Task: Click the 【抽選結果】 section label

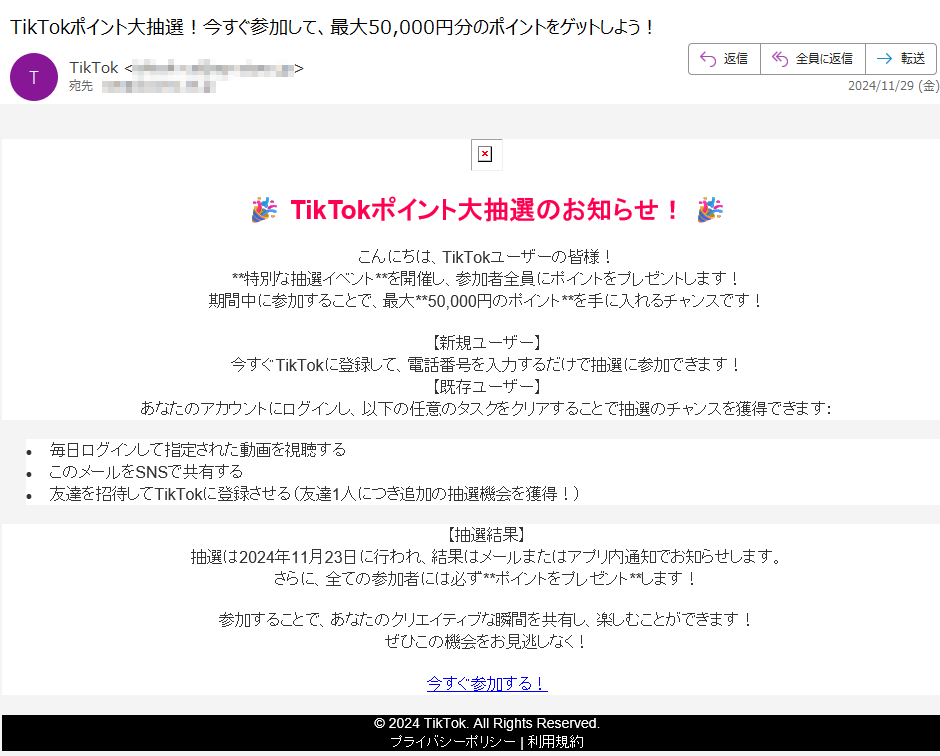Action: pos(487,535)
